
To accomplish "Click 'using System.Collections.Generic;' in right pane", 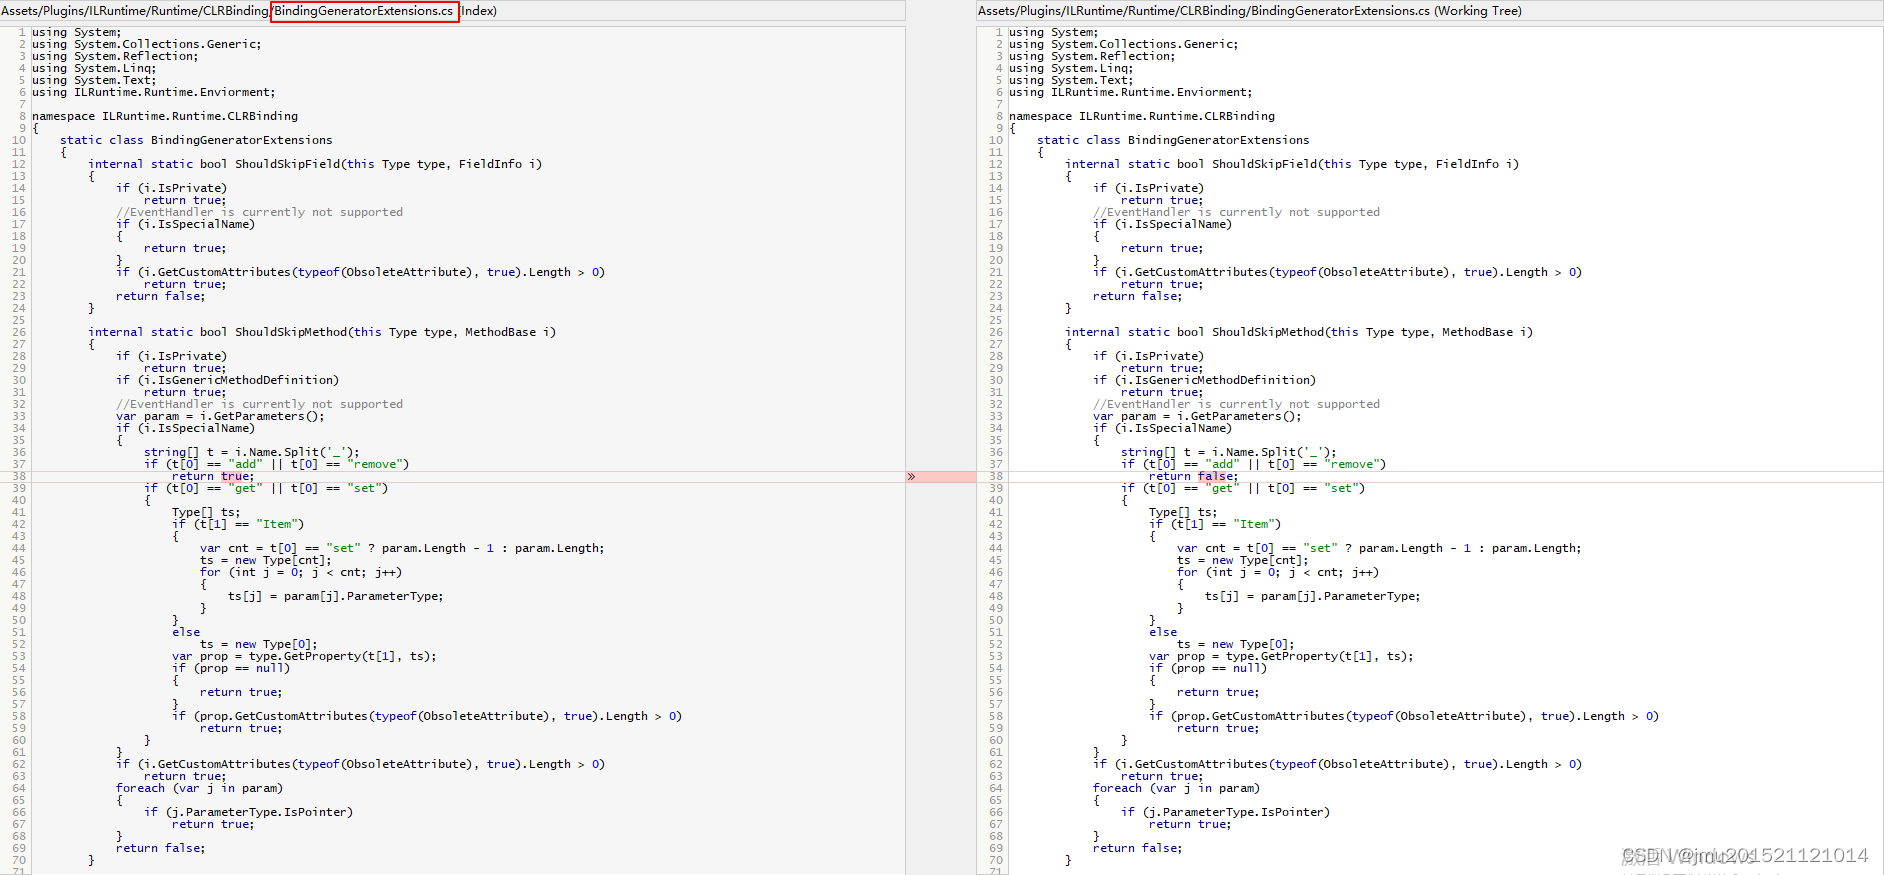I will (1123, 44).
